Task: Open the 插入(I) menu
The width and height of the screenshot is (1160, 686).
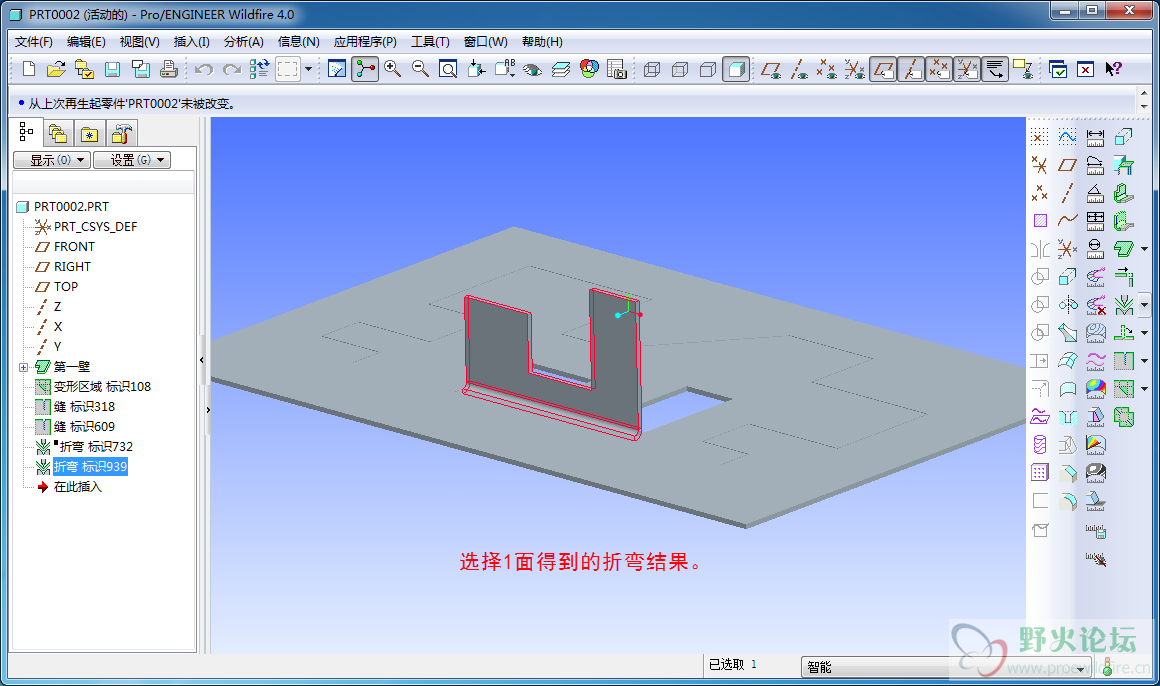Action: point(192,41)
